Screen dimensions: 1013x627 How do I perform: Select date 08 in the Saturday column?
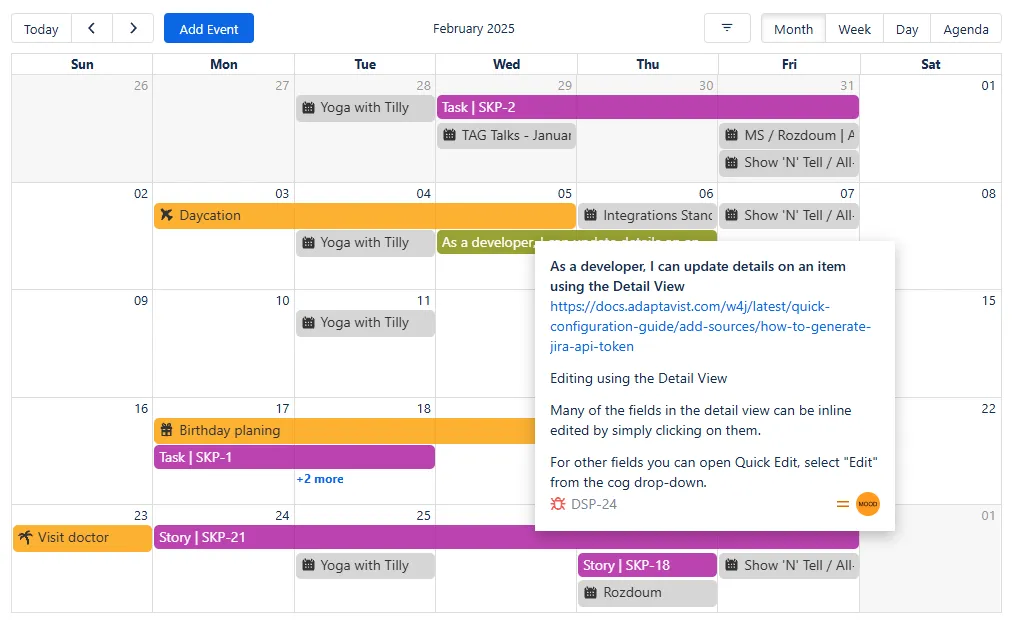pos(988,194)
